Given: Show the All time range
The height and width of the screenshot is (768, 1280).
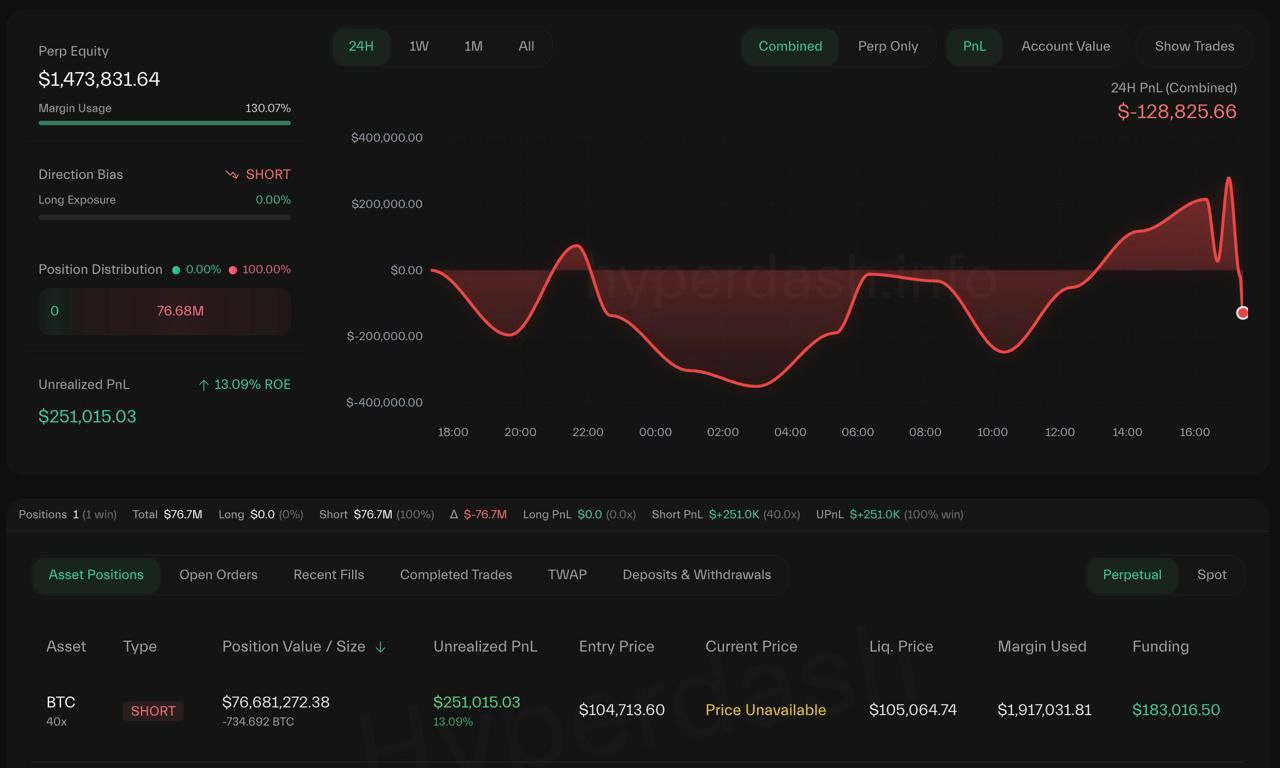Looking at the screenshot, I should point(526,46).
